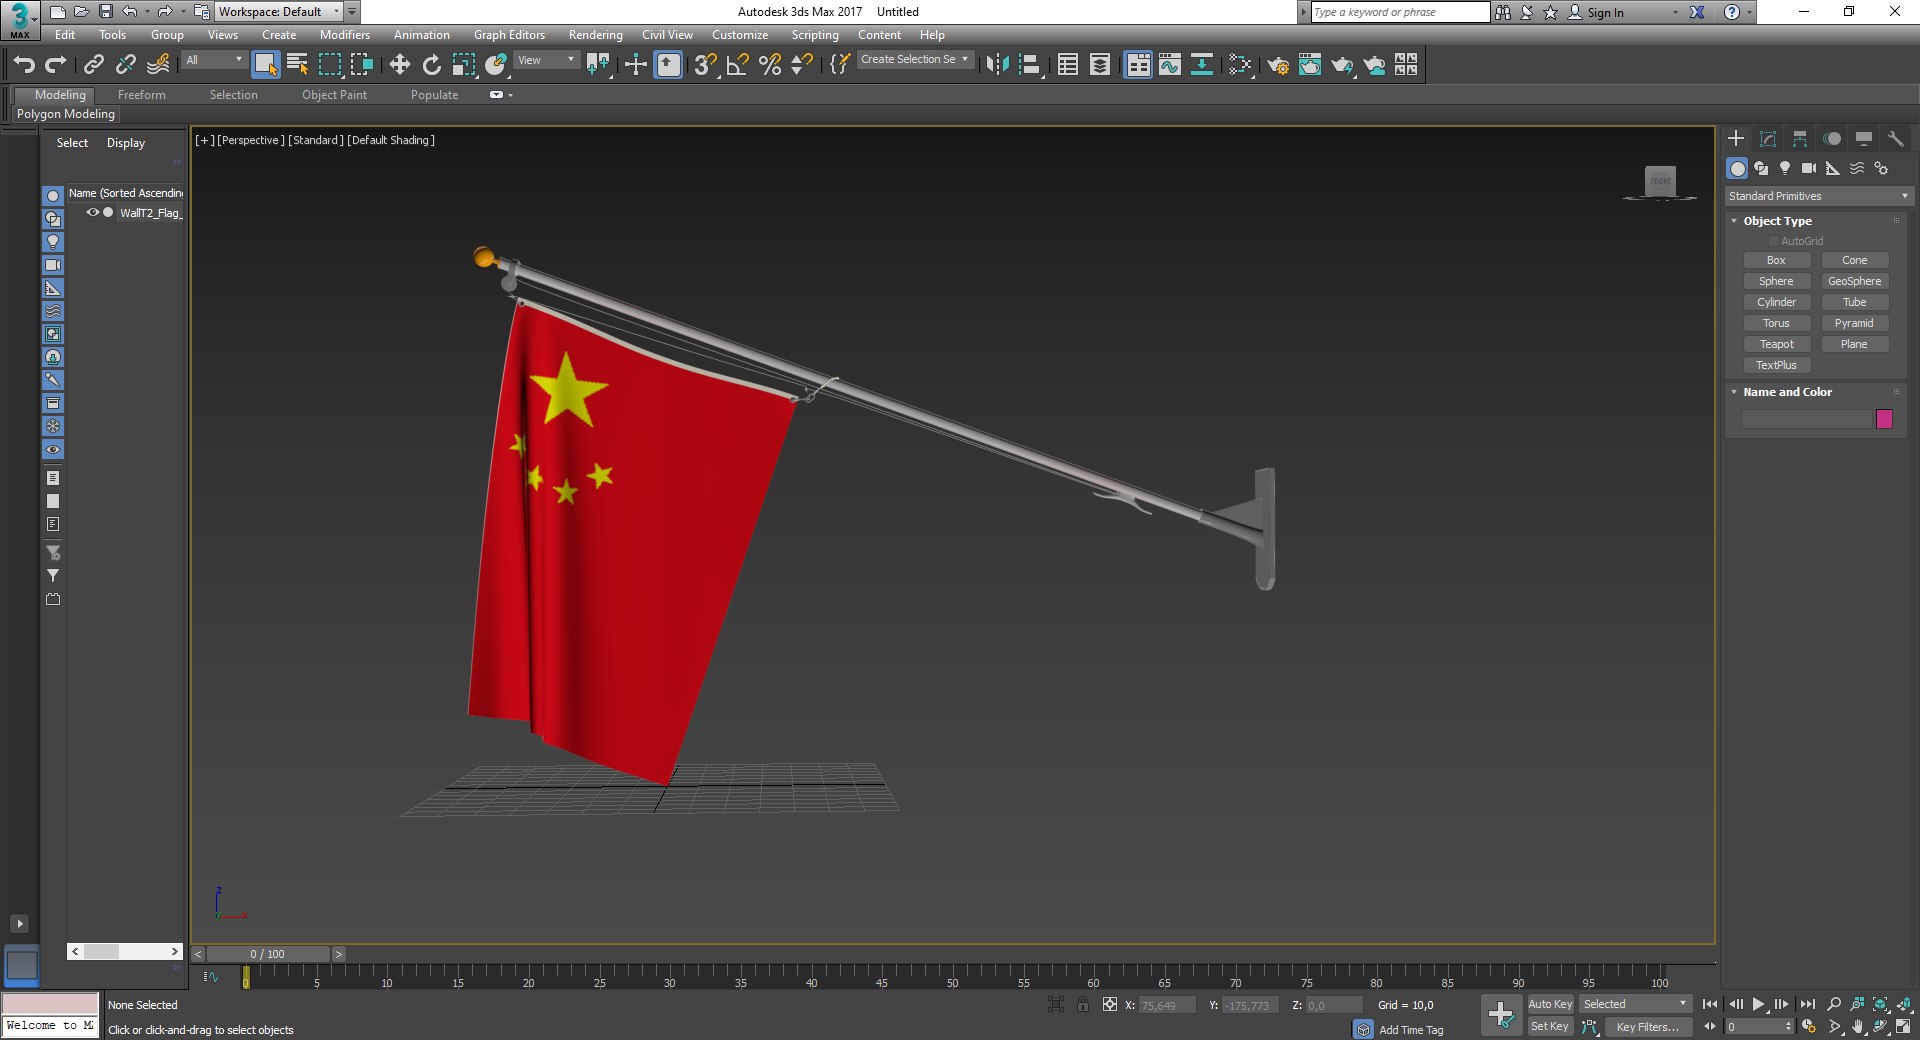Switch to Freeform ribbon tab
1920x1040 pixels.
point(142,95)
